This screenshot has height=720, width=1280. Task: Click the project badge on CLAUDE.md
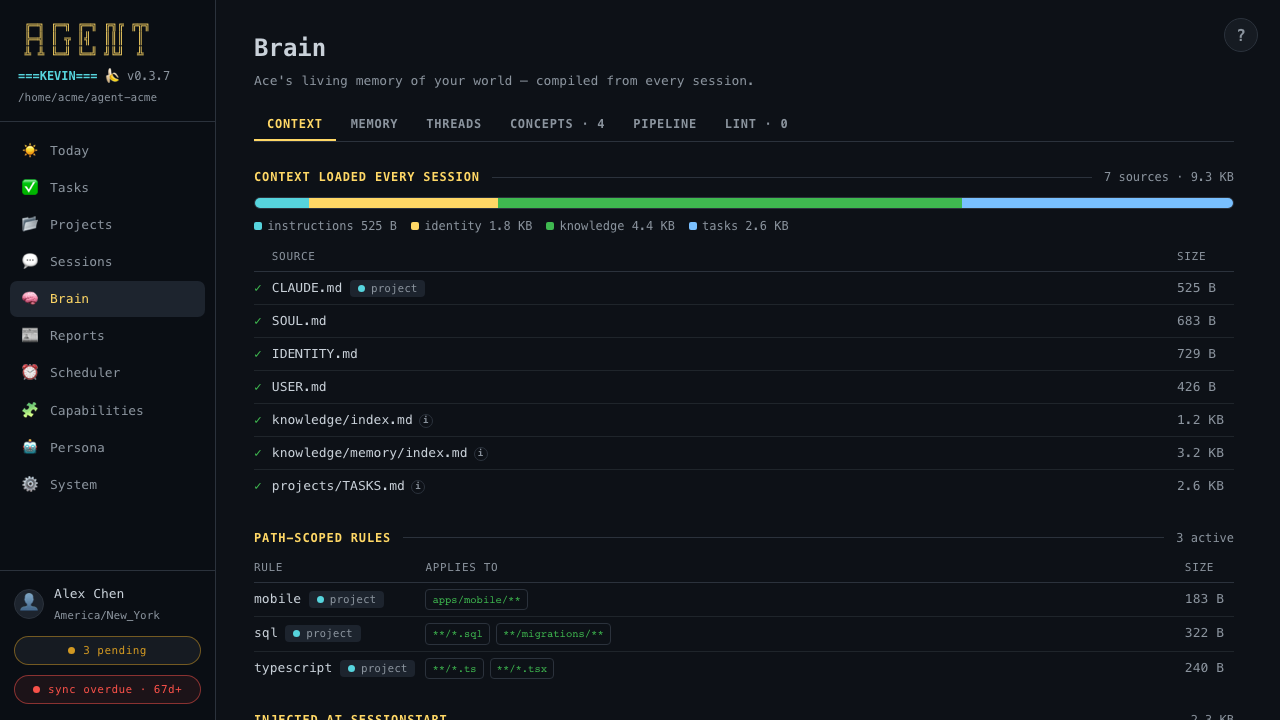point(387,288)
